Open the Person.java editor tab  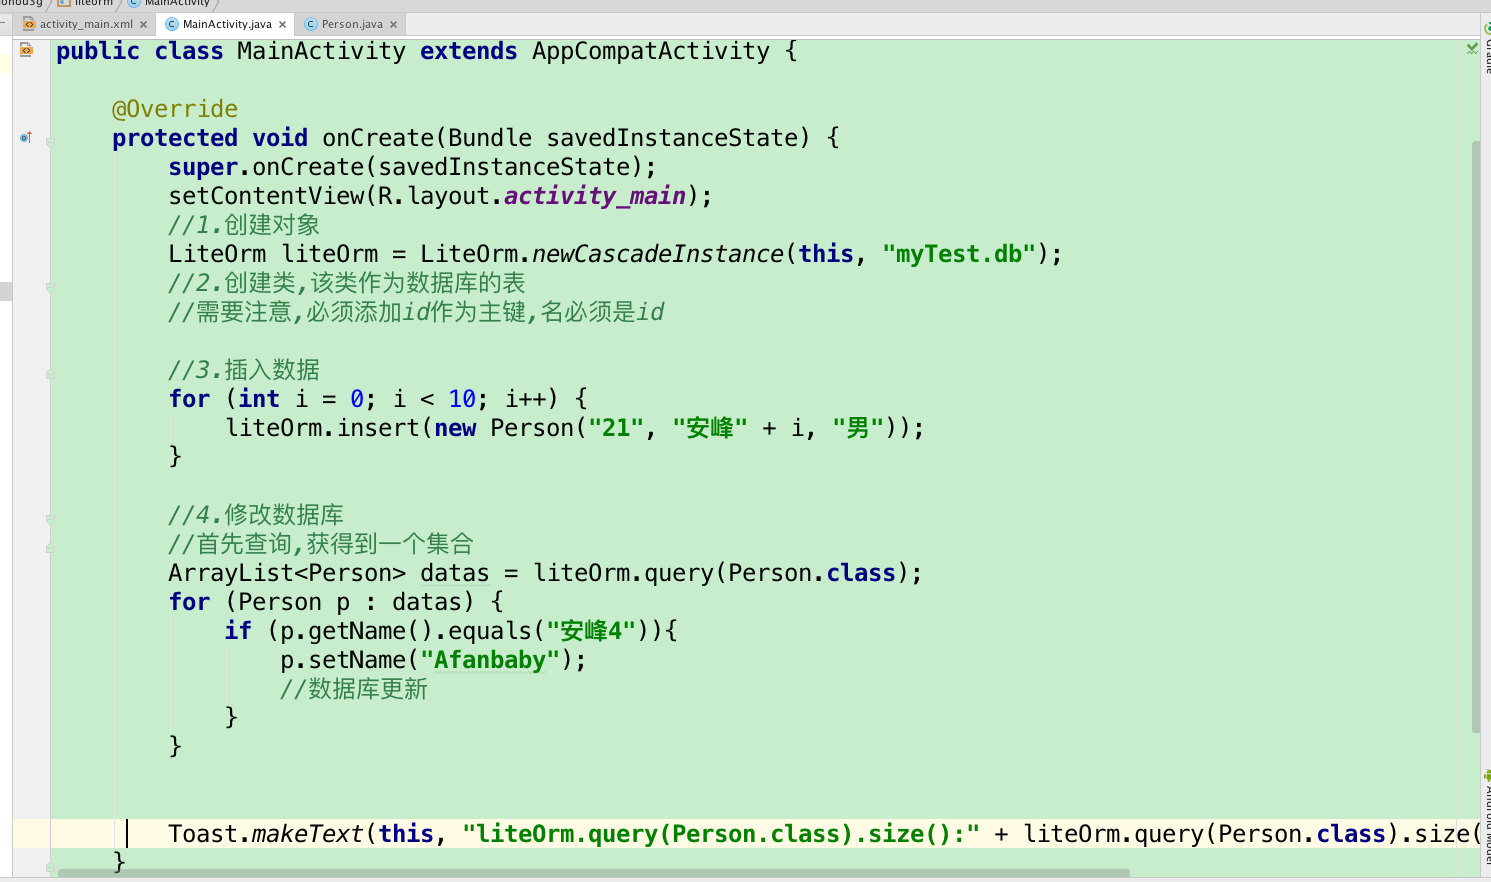pyautogui.click(x=352, y=24)
